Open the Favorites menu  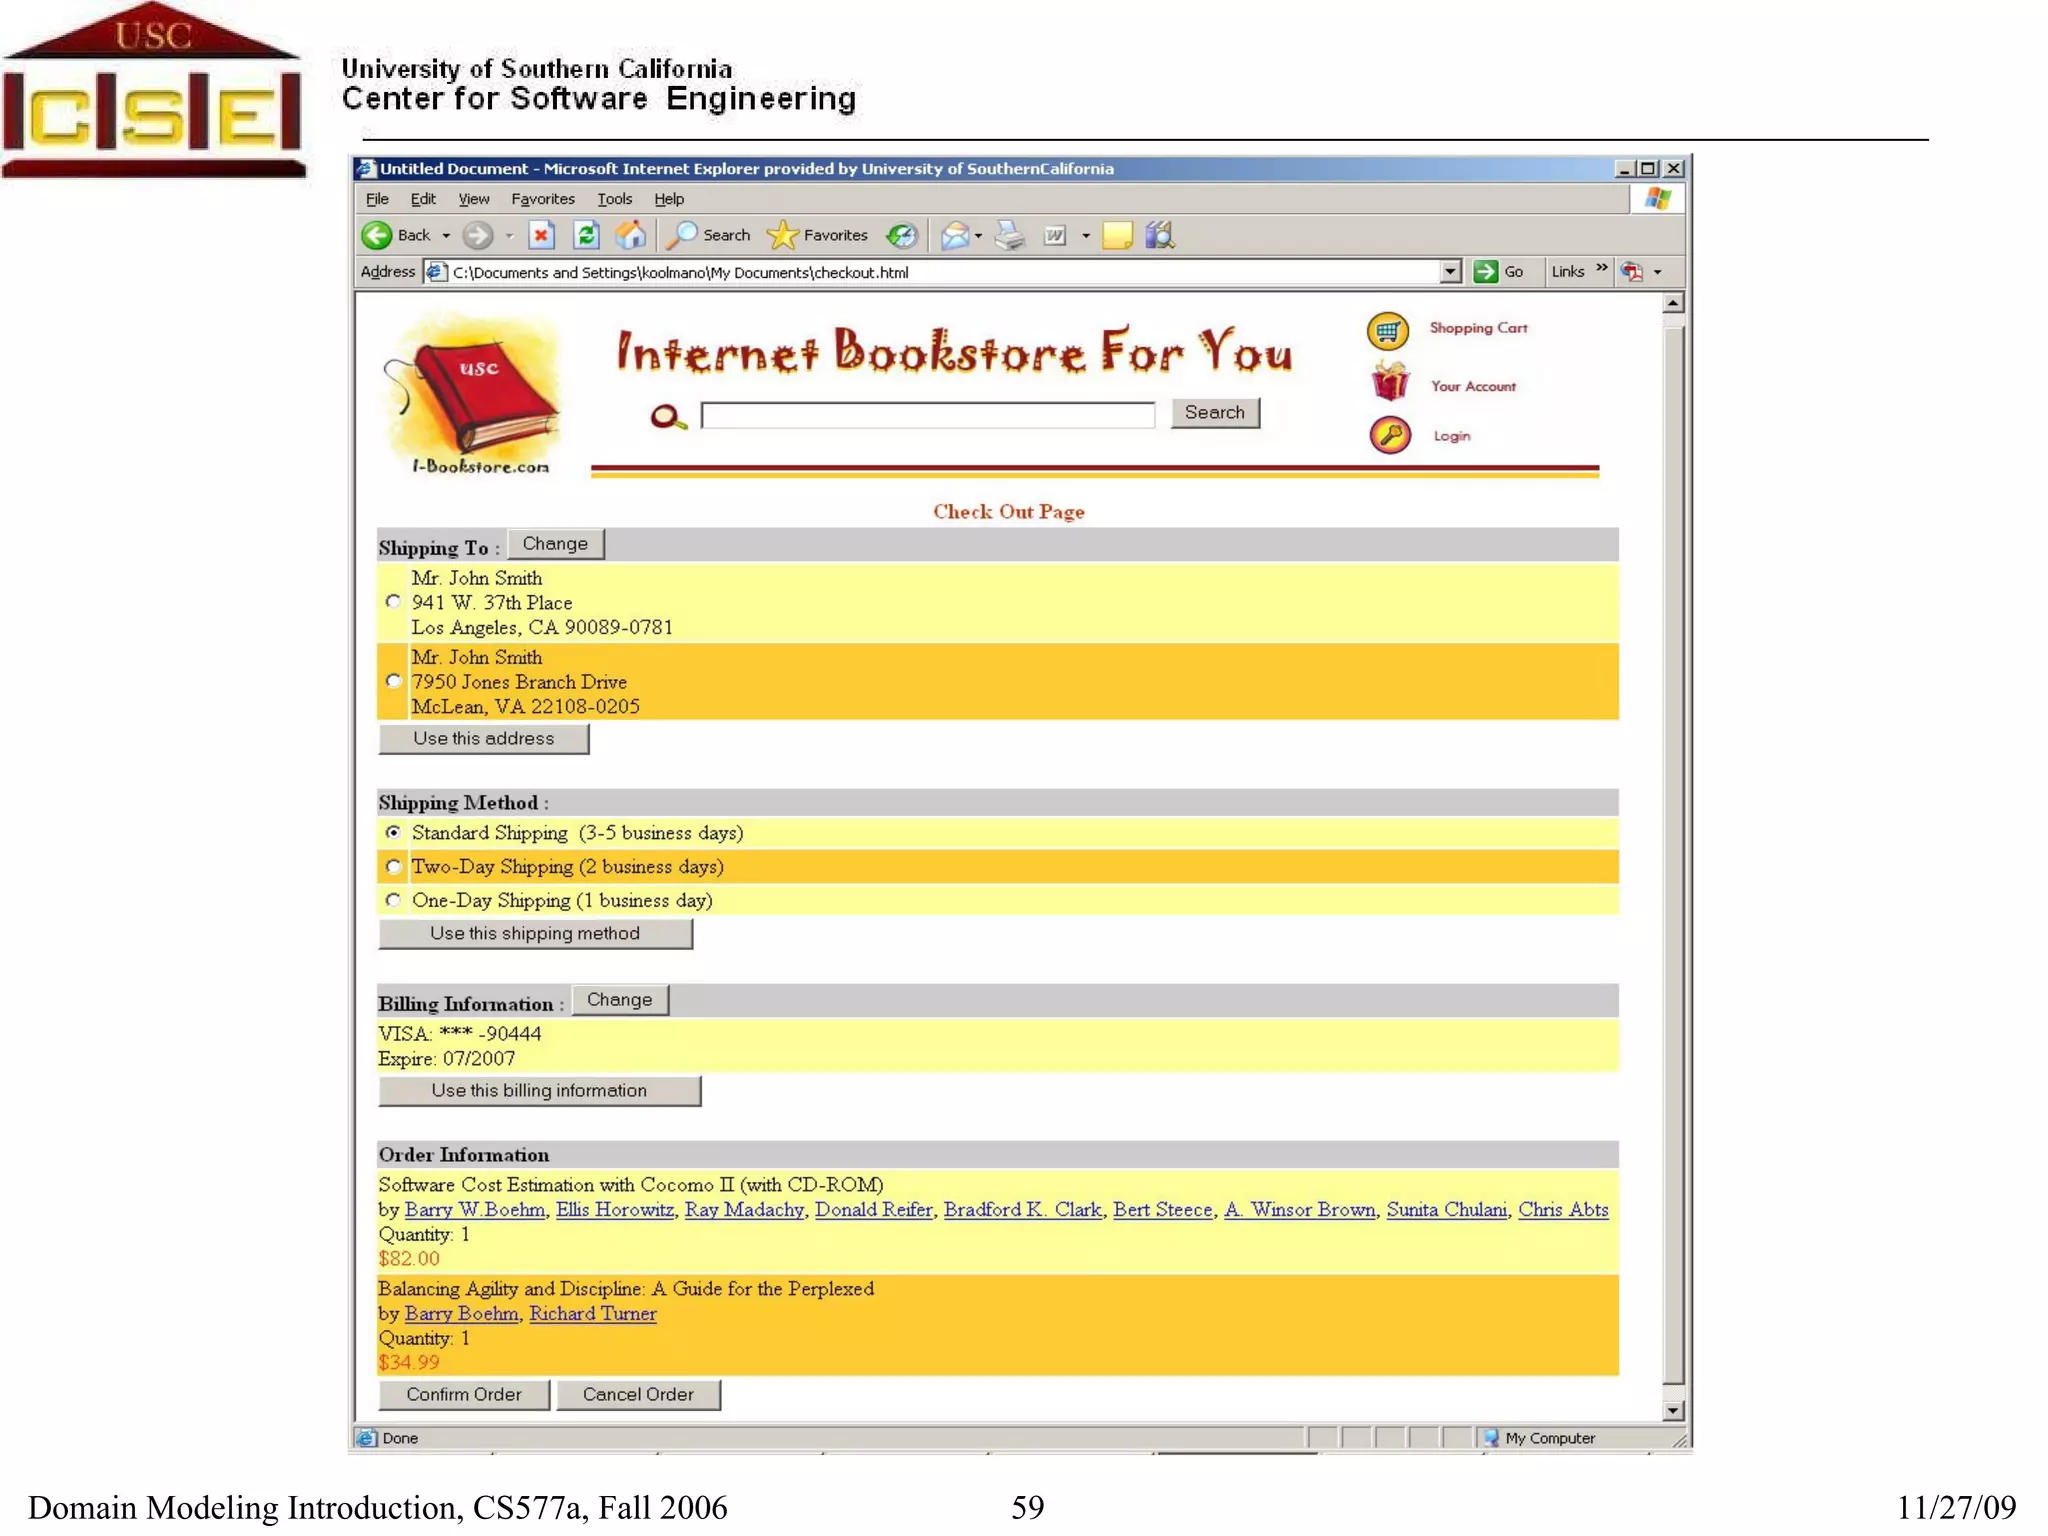pos(542,199)
